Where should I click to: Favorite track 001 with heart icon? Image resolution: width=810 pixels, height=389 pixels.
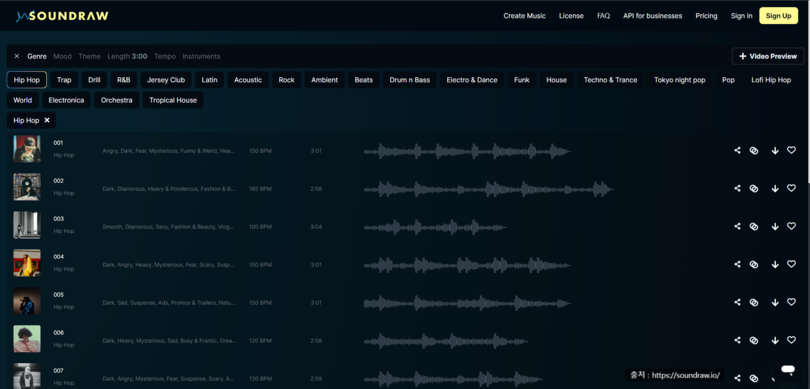tap(791, 150)
